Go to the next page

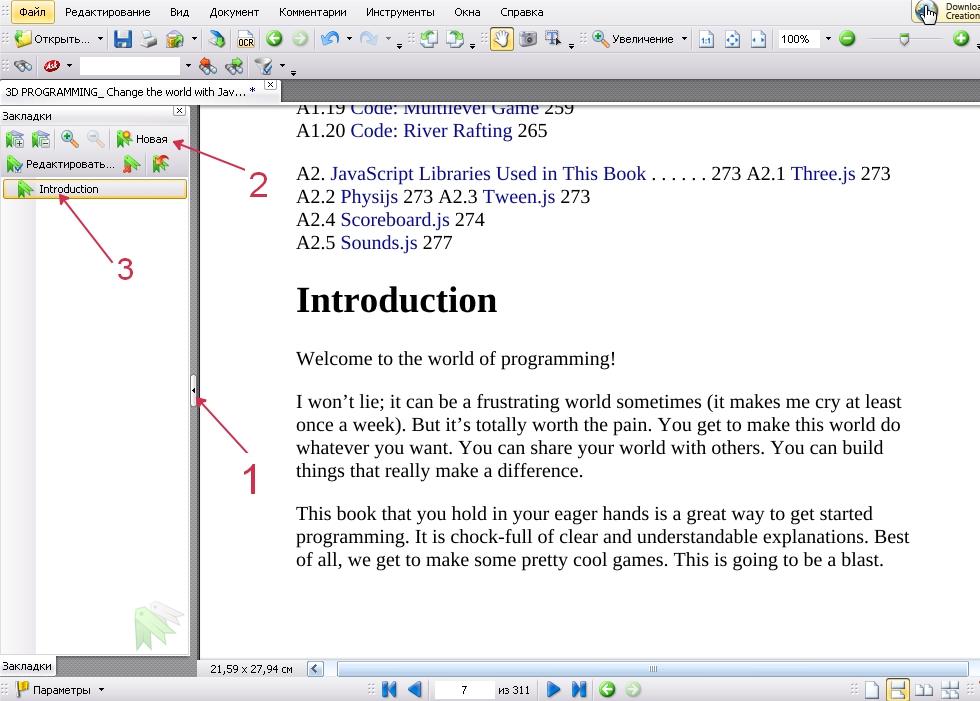coord(553,690)
